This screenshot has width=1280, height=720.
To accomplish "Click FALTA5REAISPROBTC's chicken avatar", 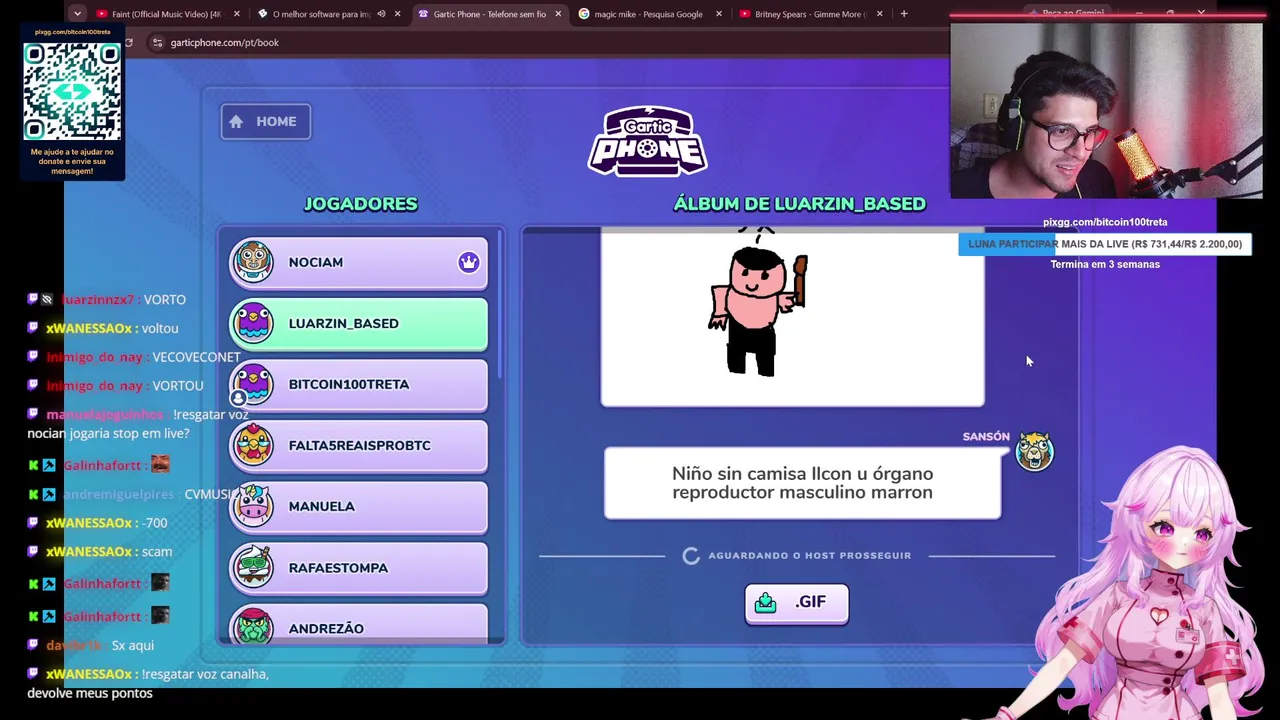I will click(x=252, y=445).
